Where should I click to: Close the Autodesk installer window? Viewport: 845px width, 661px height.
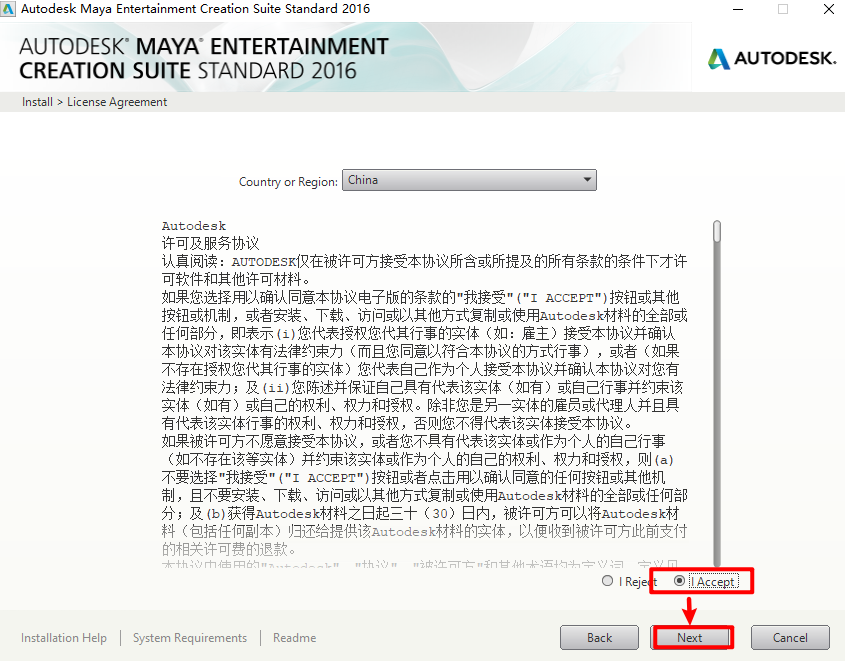[x=827, y=9]
